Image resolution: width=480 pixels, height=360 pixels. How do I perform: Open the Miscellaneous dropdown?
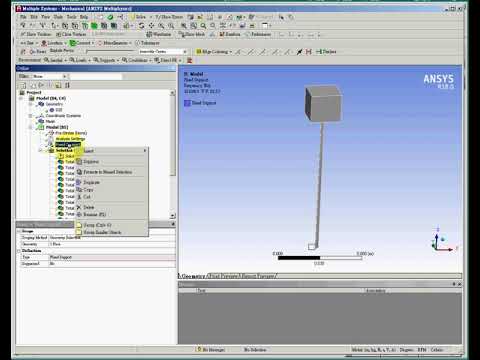coord(114,43)
